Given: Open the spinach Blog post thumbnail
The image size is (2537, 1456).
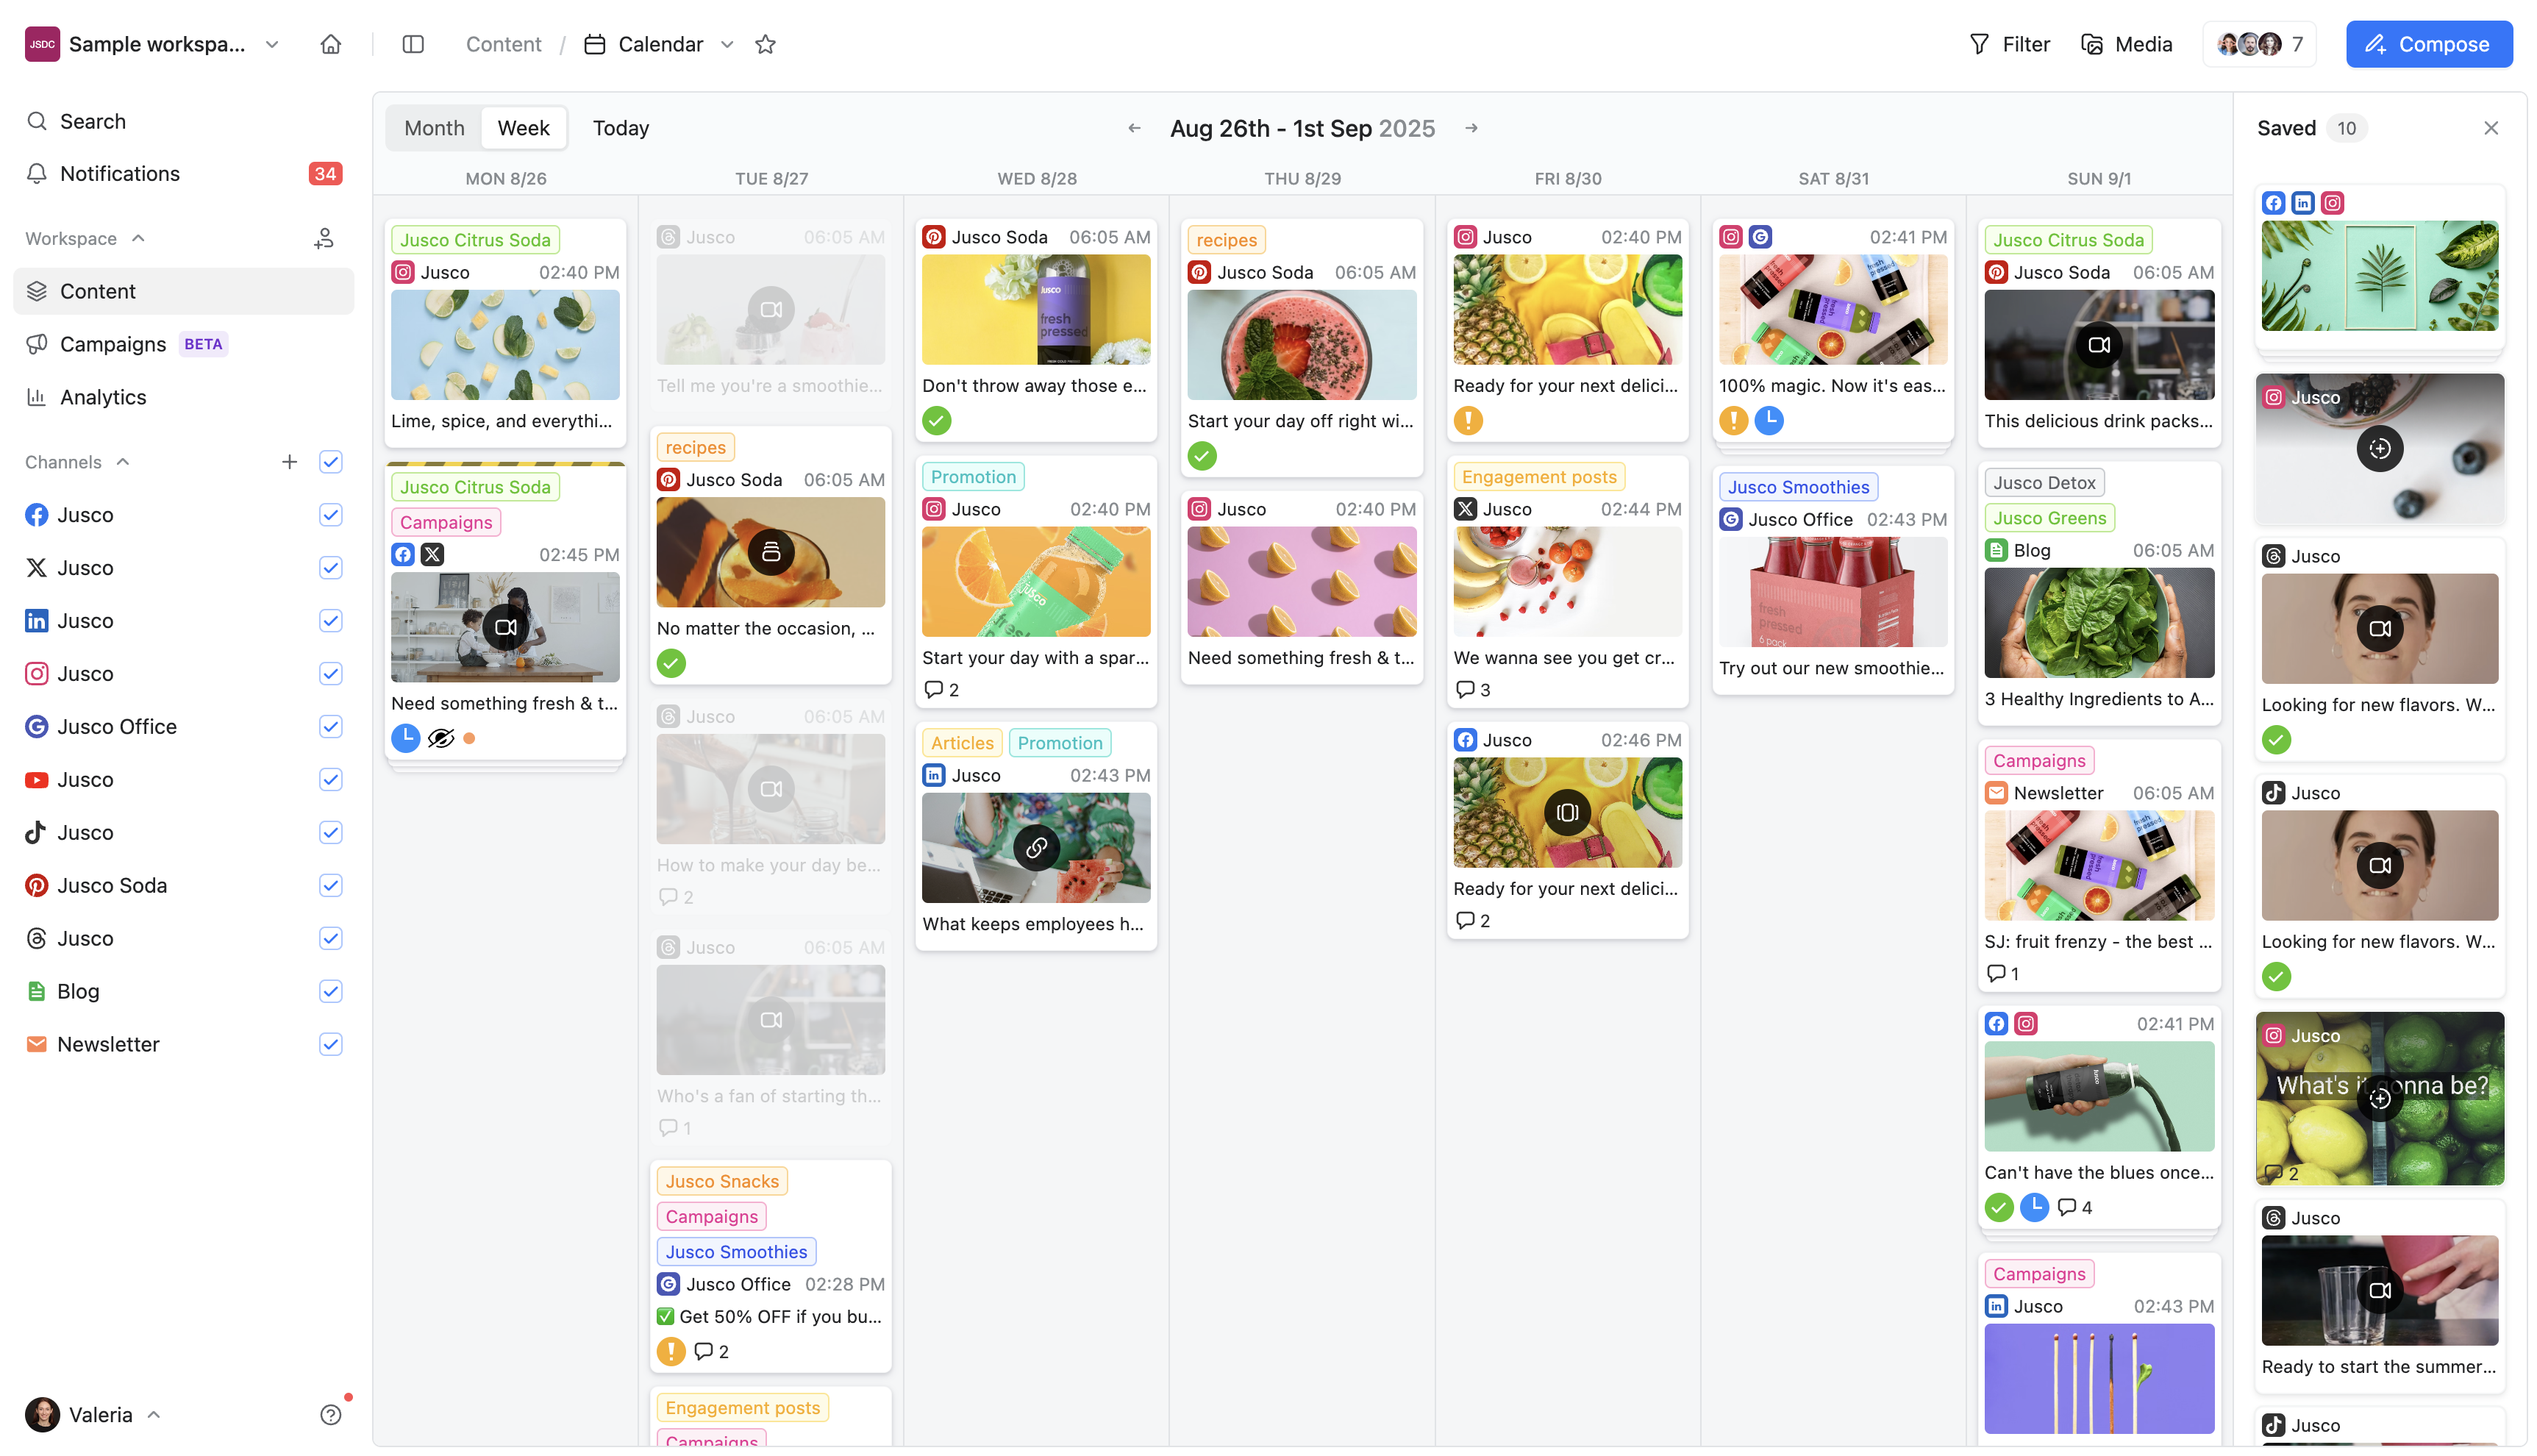Looking at the screenshot, I should [2098, 623].
